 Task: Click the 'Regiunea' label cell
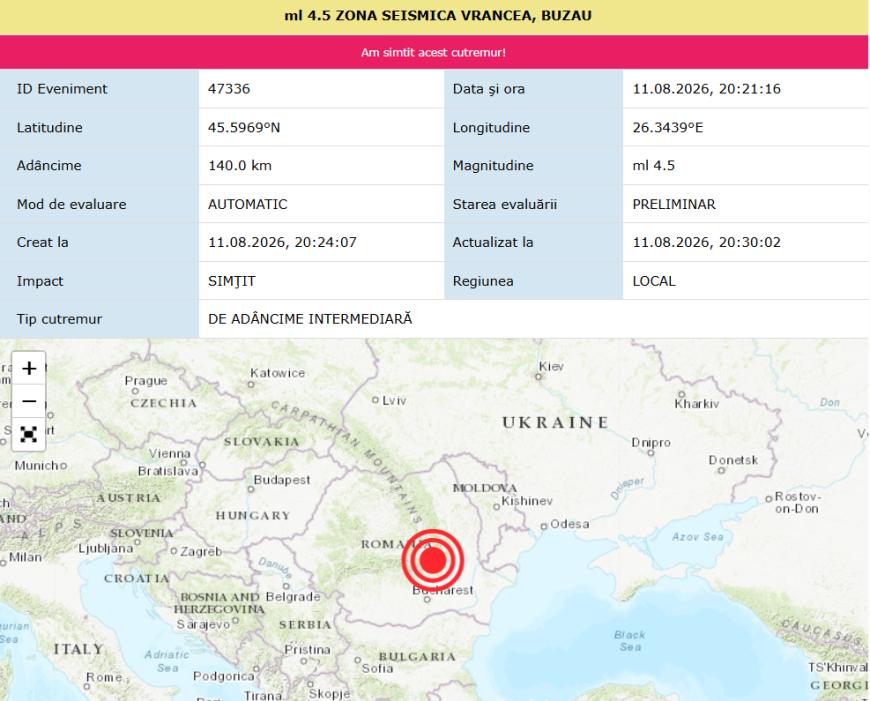tap(533, 281)
